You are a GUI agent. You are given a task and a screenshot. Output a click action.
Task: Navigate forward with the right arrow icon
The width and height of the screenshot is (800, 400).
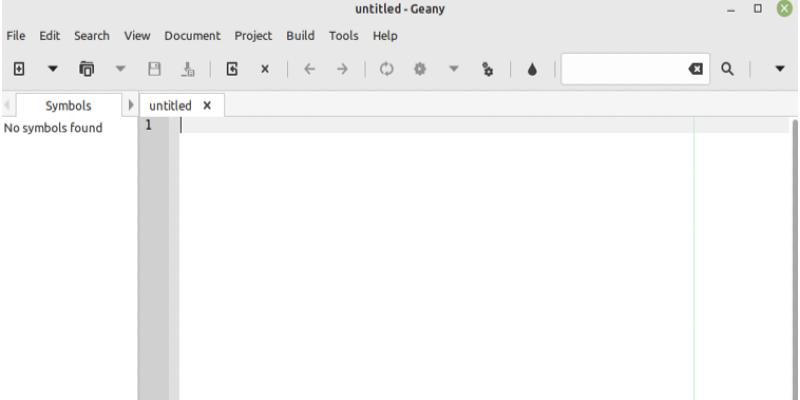point(343,69)
